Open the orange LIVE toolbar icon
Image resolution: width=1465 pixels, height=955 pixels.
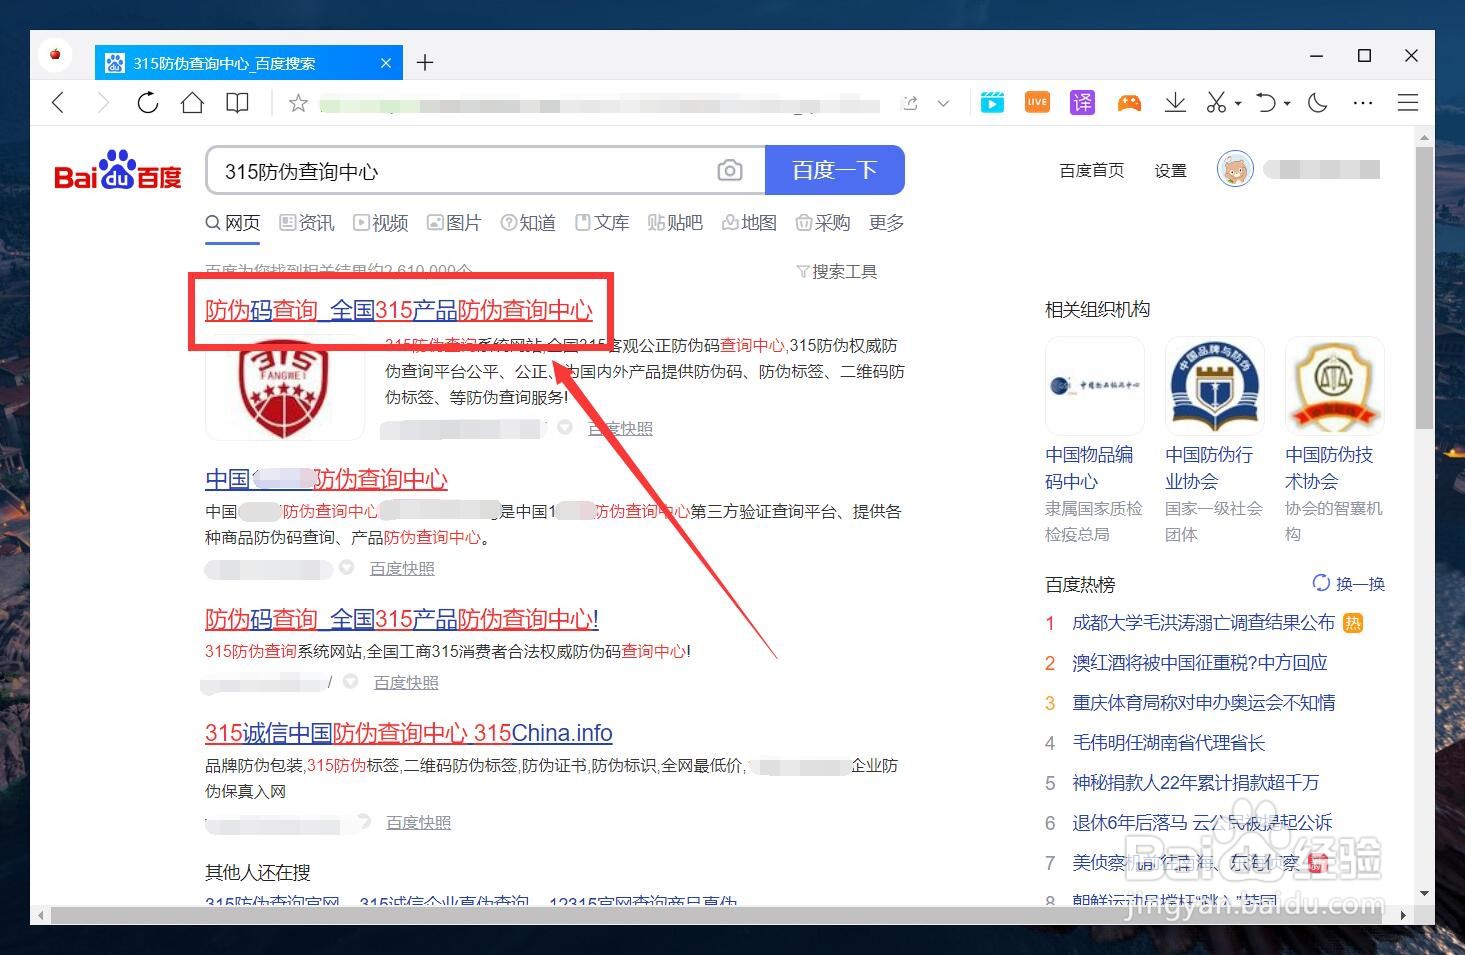tap(1037, 102)
